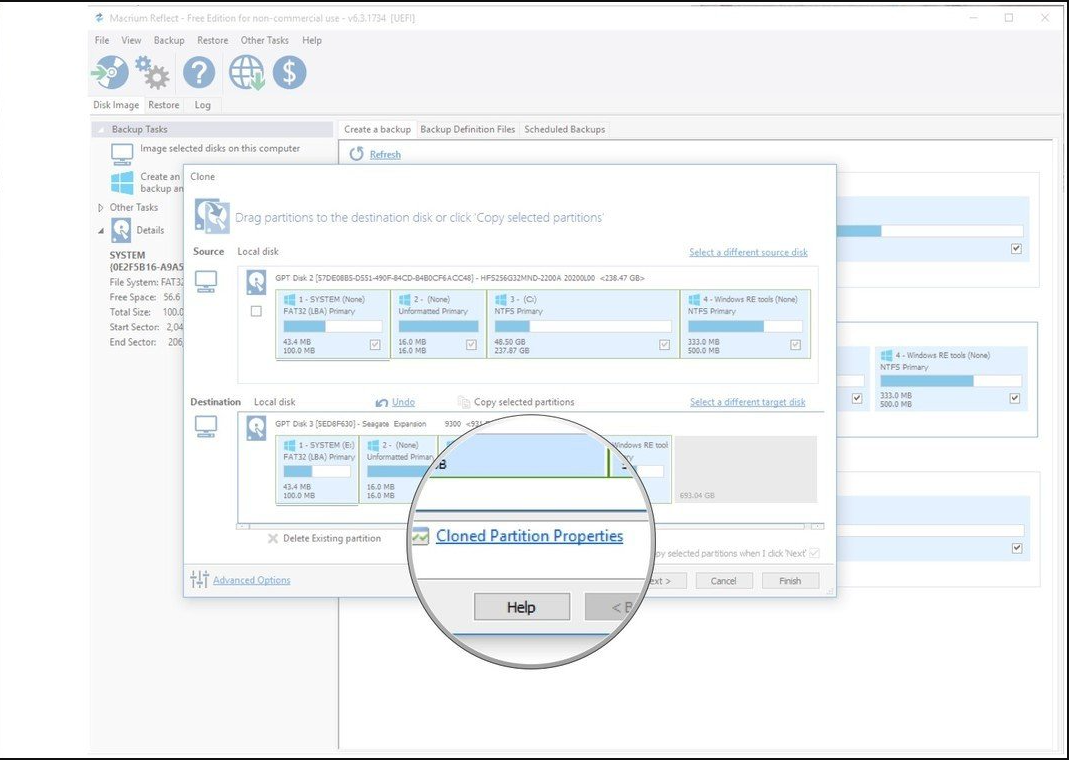Toggle checkbox of source 2 - (None) partition
Image resolution: width=1069 pixels, height=760 pixels.
pyautogui.click(x=471, y=345)
